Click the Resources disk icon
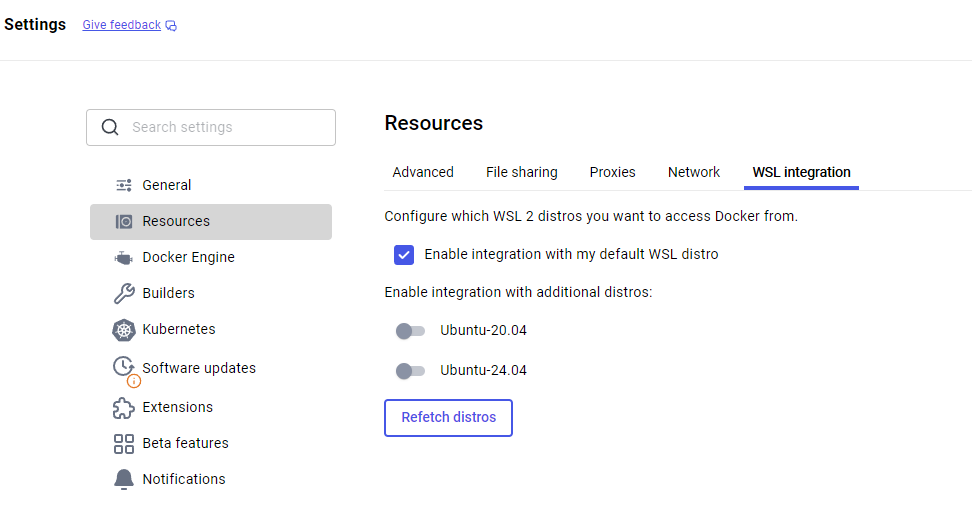 click(124, 221)
